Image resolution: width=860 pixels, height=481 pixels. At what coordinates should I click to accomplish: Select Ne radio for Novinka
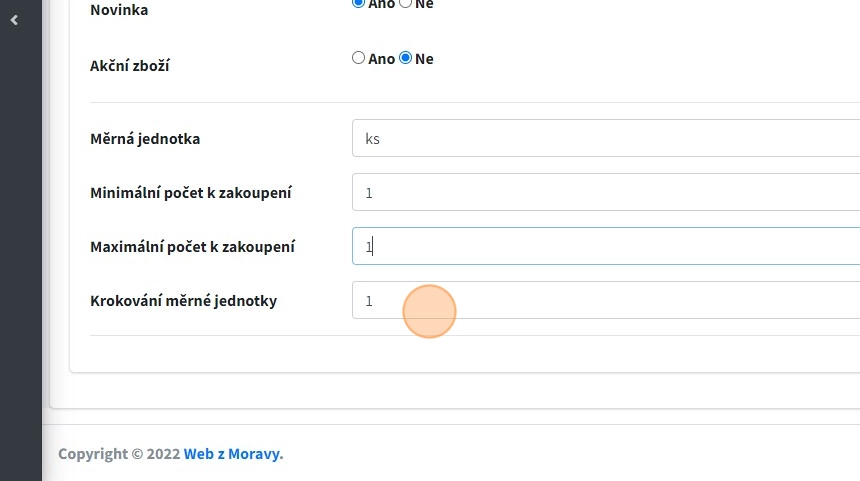pyautogui.click(x=405, y=3)
